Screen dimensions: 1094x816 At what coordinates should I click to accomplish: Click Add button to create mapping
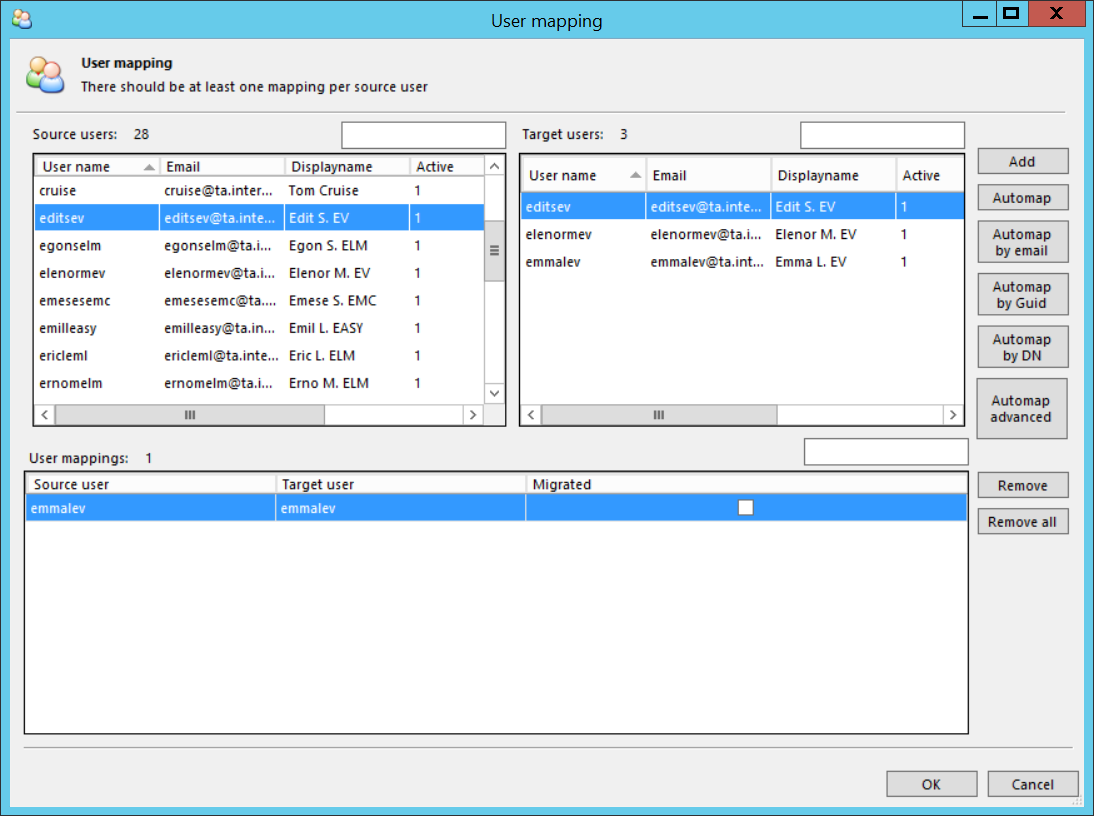tap(1022, 161)
